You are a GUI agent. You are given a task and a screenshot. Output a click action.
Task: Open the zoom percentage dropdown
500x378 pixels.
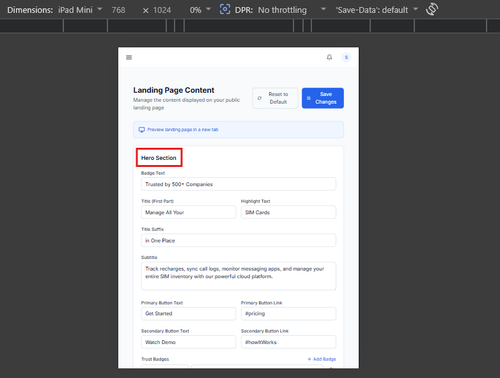click(200, 10)
